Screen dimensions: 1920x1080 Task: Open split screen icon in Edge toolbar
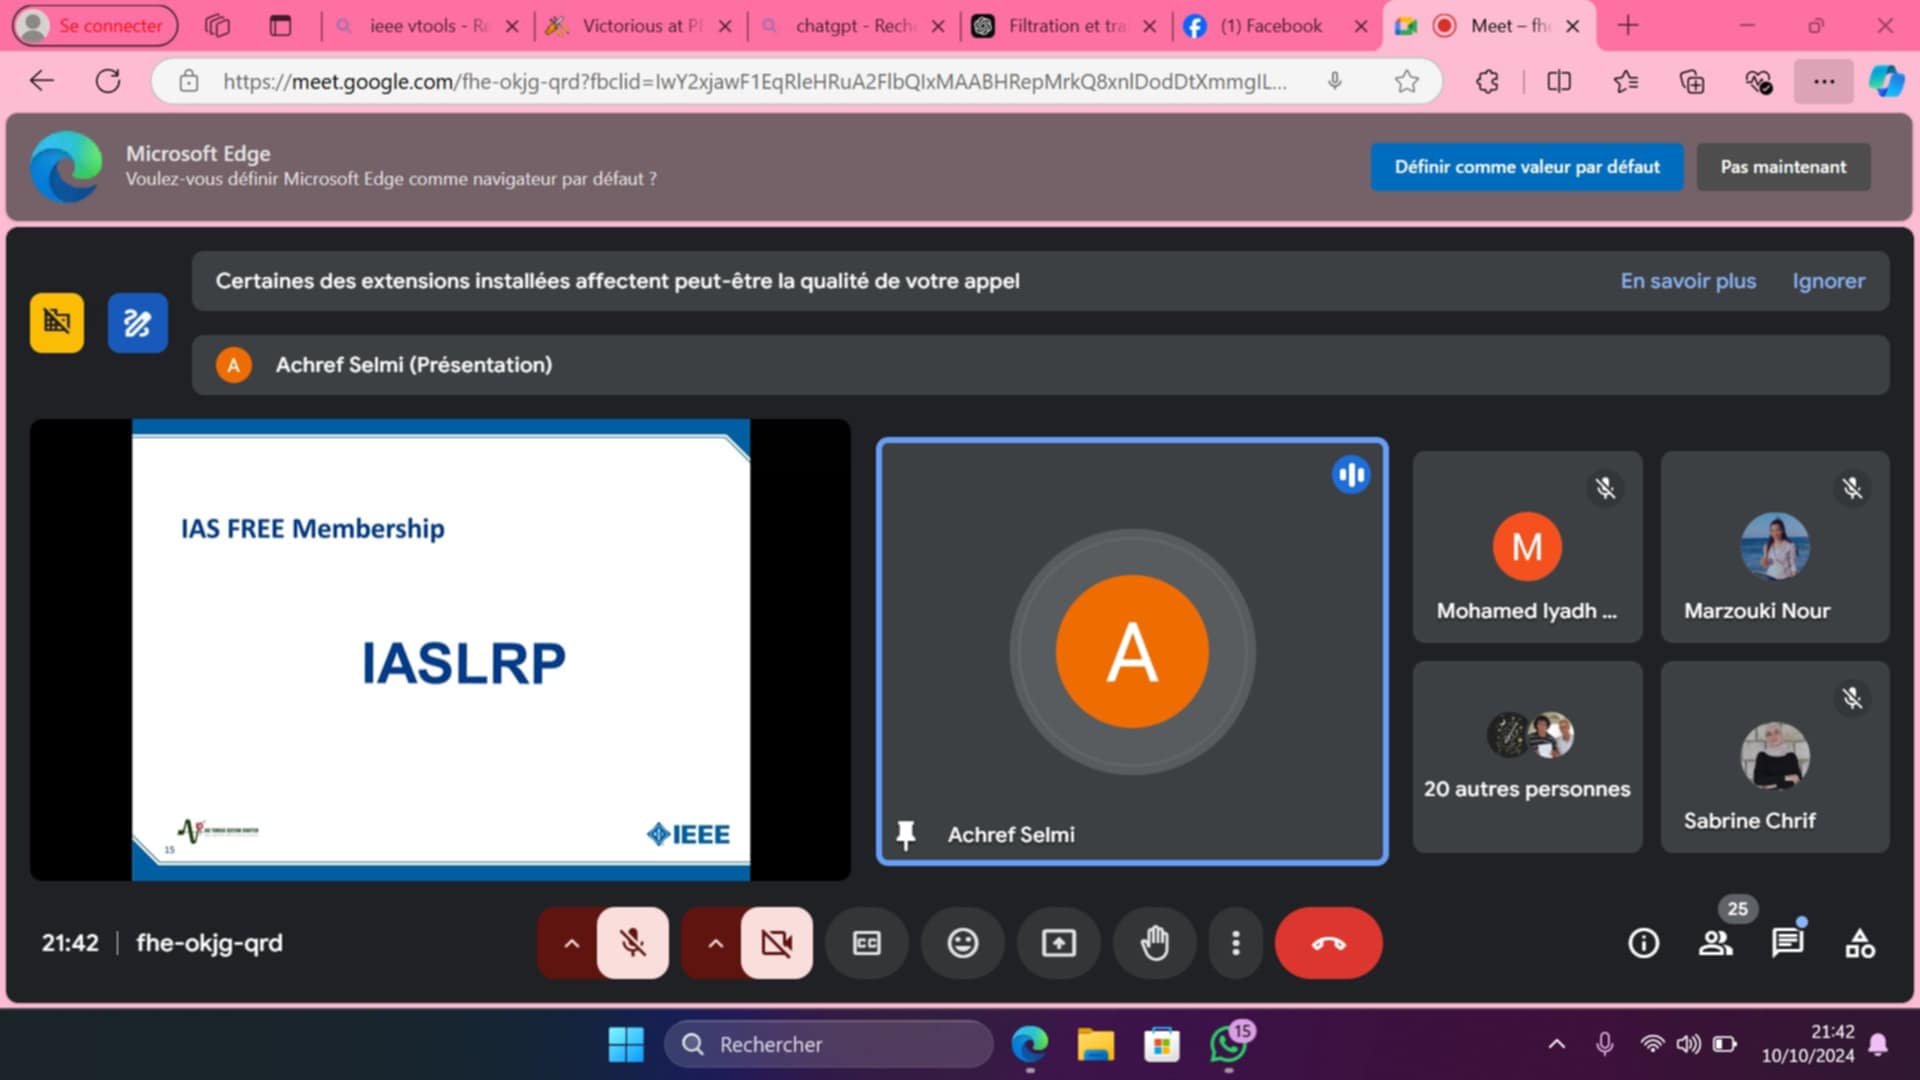click(1559, 81)
